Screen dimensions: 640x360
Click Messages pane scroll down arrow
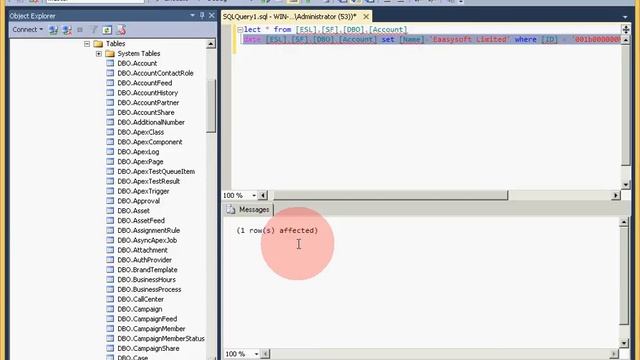coord(624,343)
